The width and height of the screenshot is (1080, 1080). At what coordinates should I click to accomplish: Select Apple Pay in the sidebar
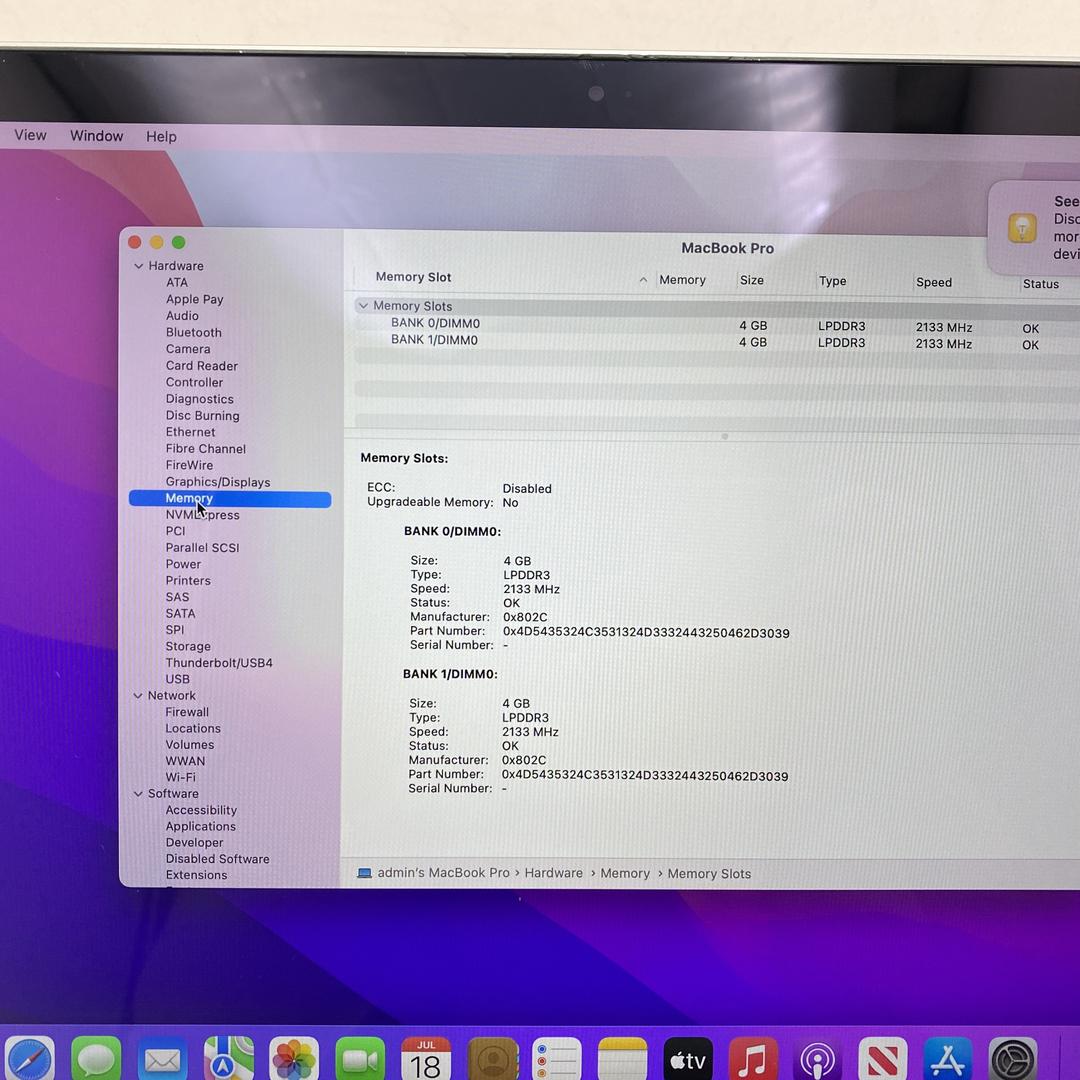(x=194, y=299)
